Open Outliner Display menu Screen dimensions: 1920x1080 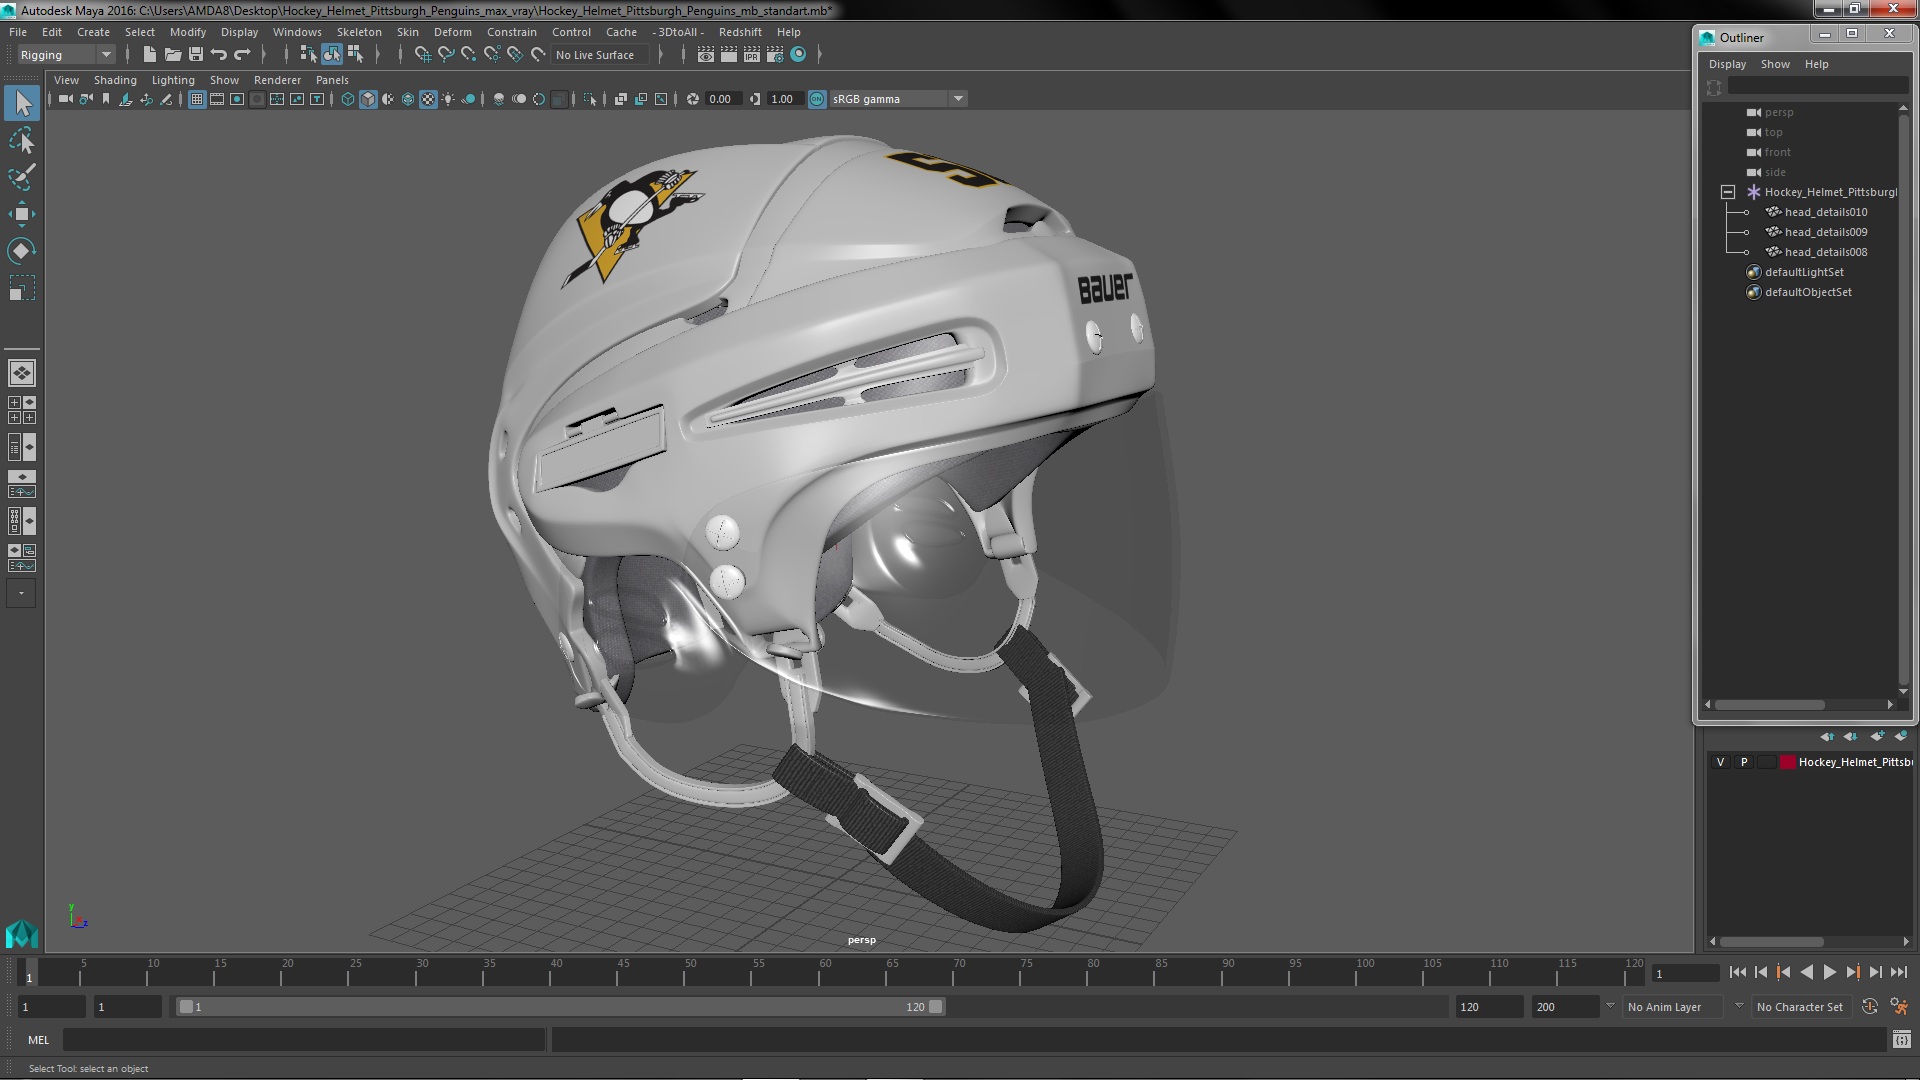pos(1727,64)
